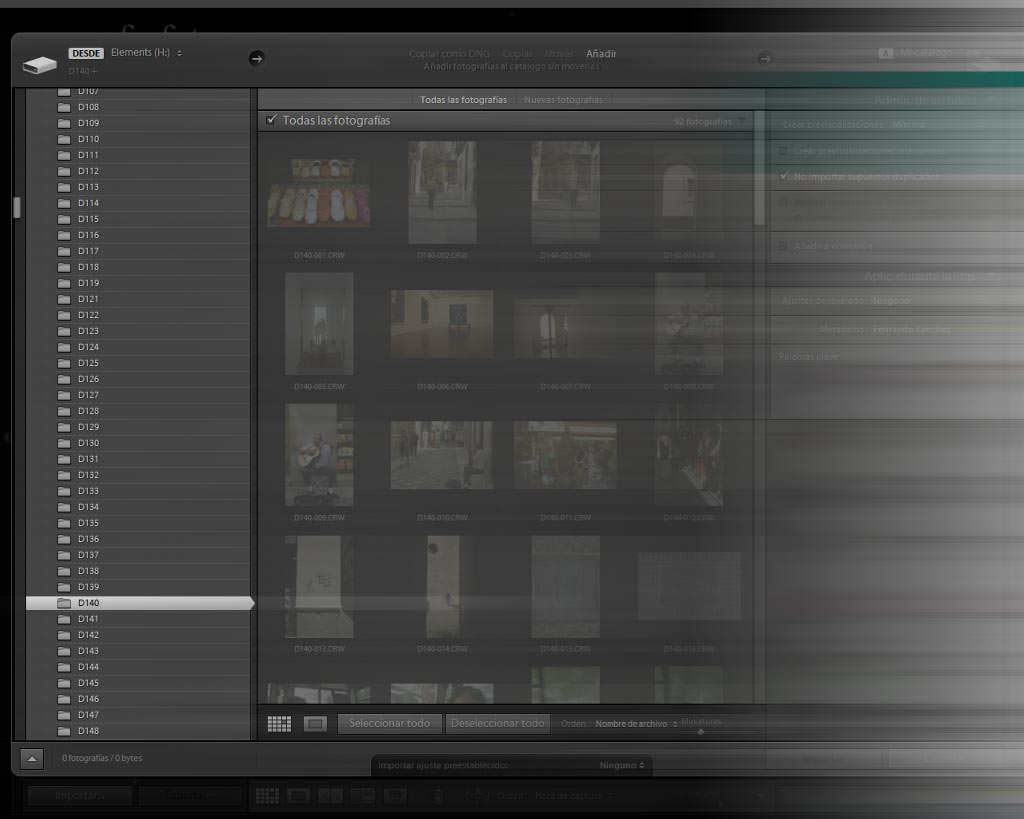The image size is (1024, 819).
Task: Click 0 fotografías / 0 bytes status text
Action: pos(102,758)
